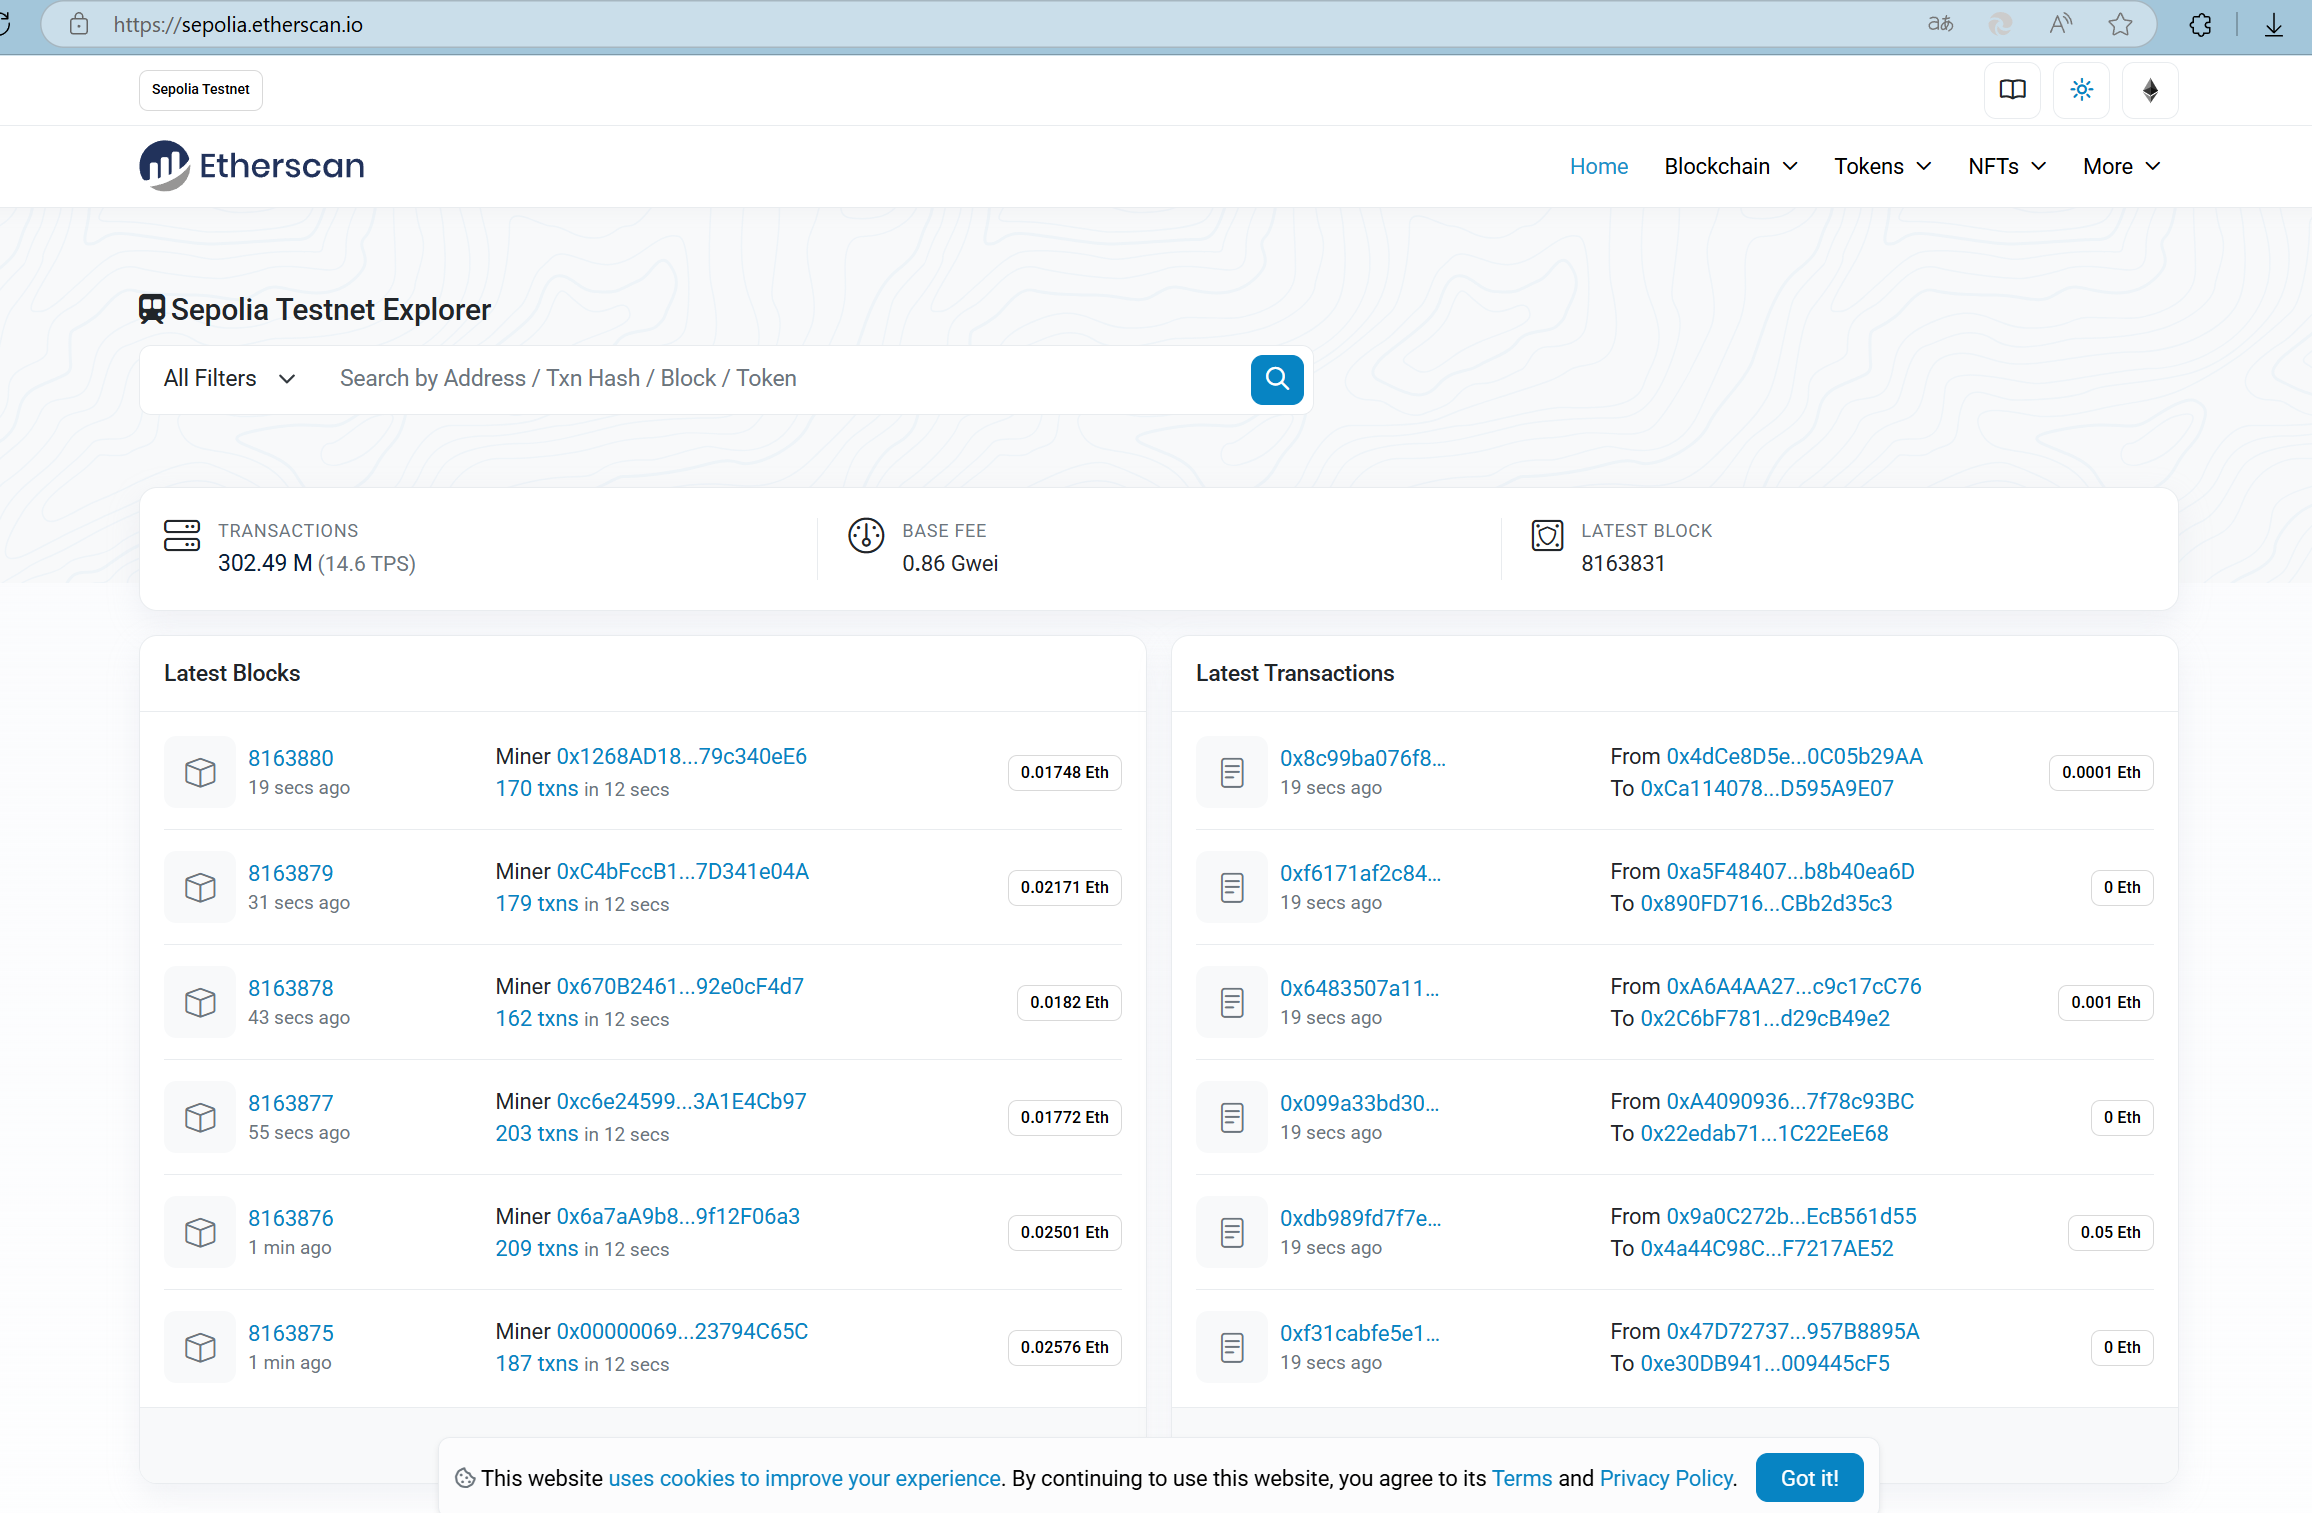Image resolution: width=2312 pixels, height=1513 pixels.
Task: Click document icon beside 0xf6171af2c84 transaction
Action: 1232,887
